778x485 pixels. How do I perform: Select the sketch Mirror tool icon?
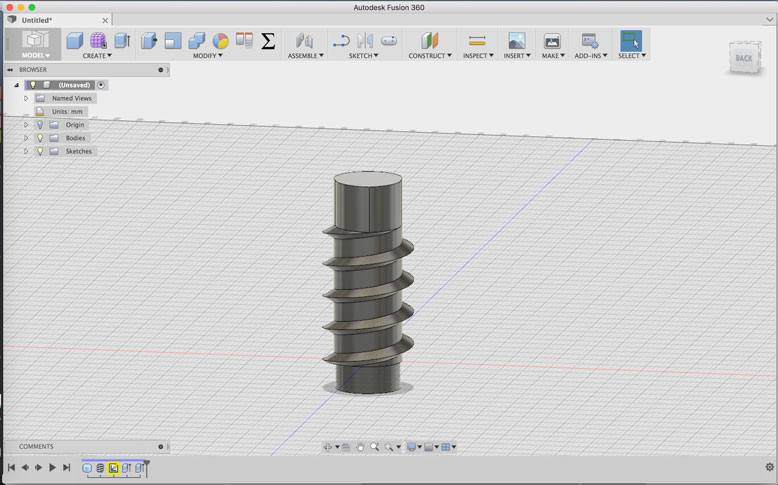(x=365, y=41)
